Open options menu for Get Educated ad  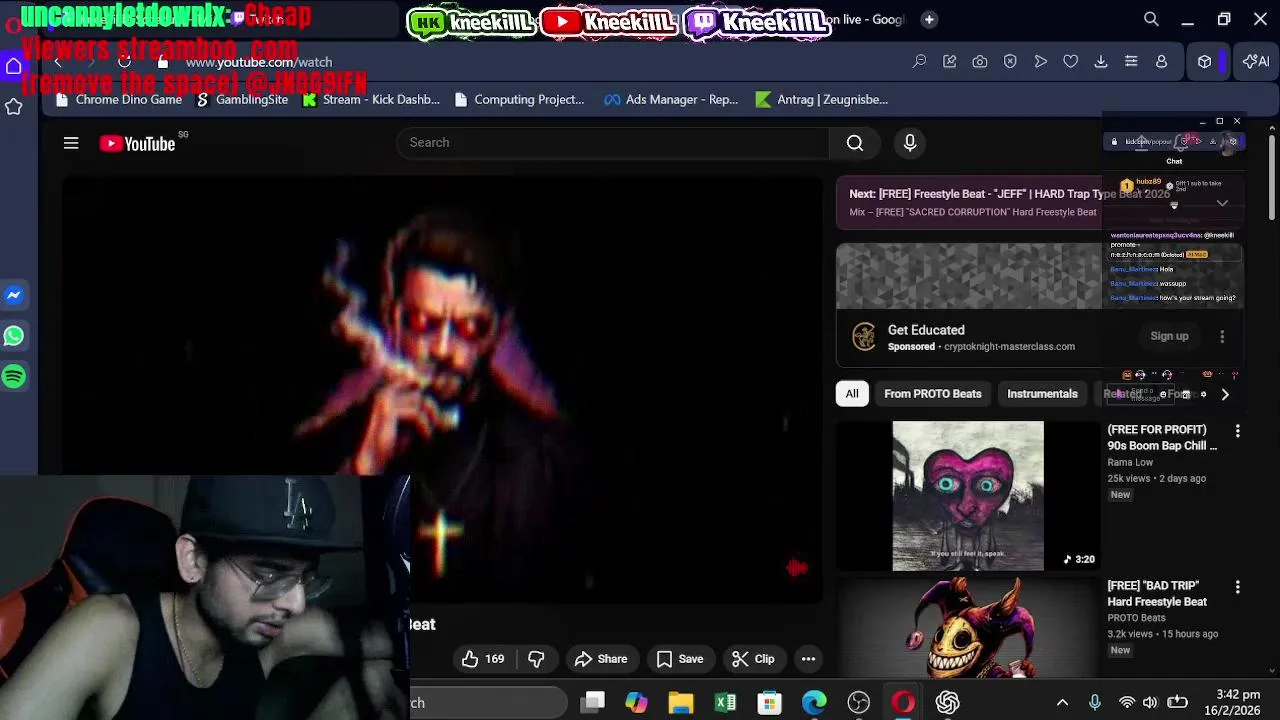click(1222, 336)
